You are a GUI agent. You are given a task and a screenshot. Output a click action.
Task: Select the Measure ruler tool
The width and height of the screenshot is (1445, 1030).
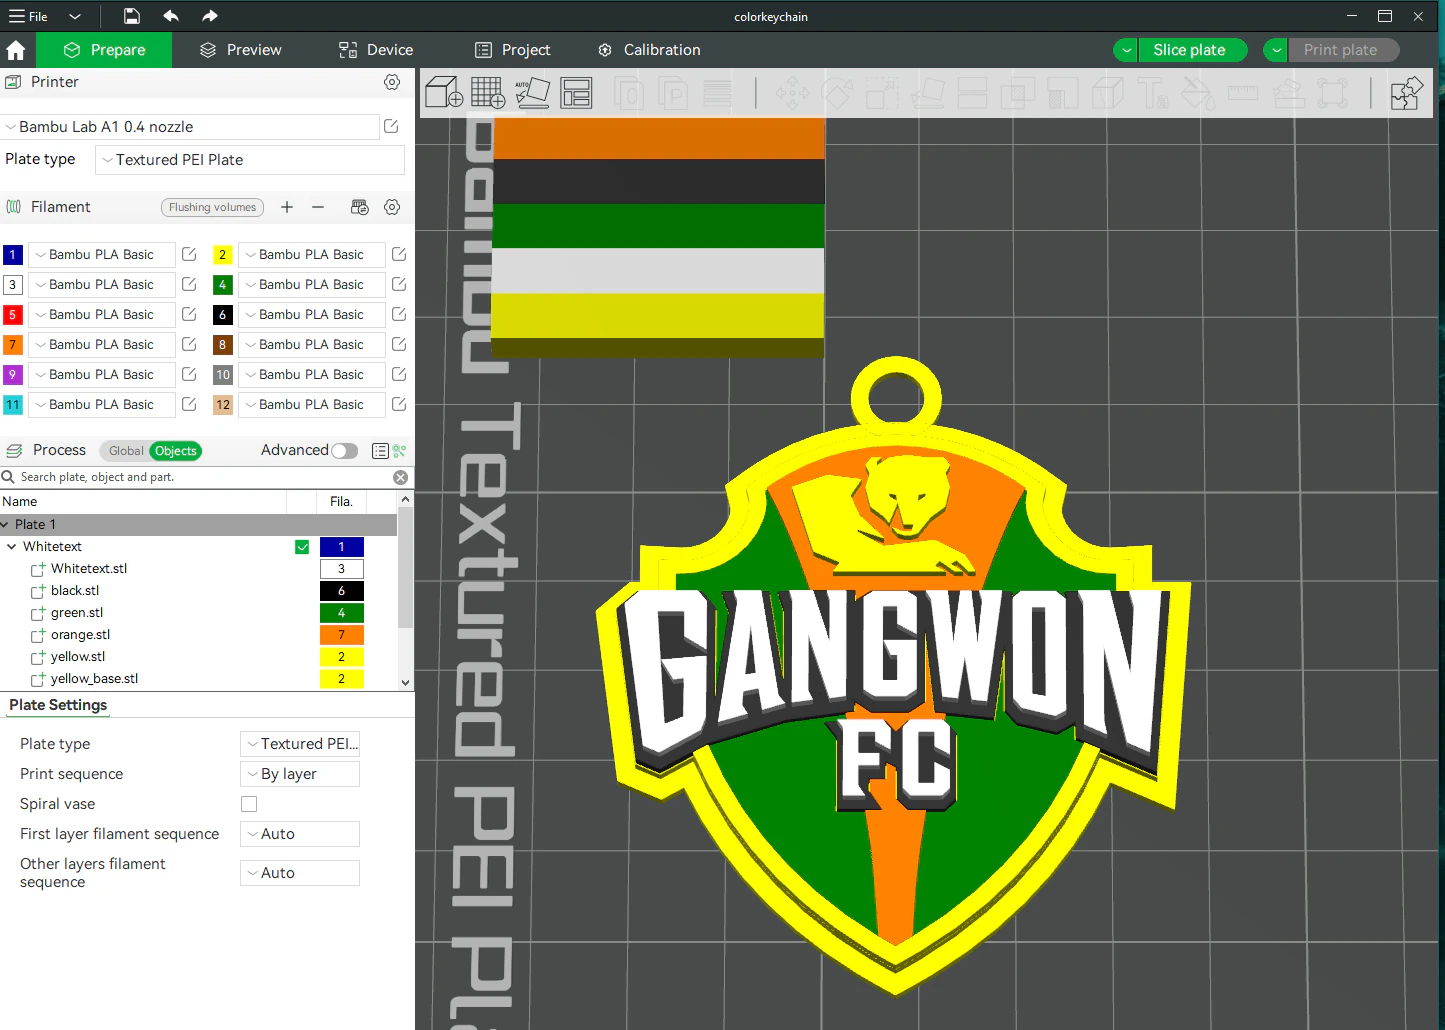click(1243, 94)
